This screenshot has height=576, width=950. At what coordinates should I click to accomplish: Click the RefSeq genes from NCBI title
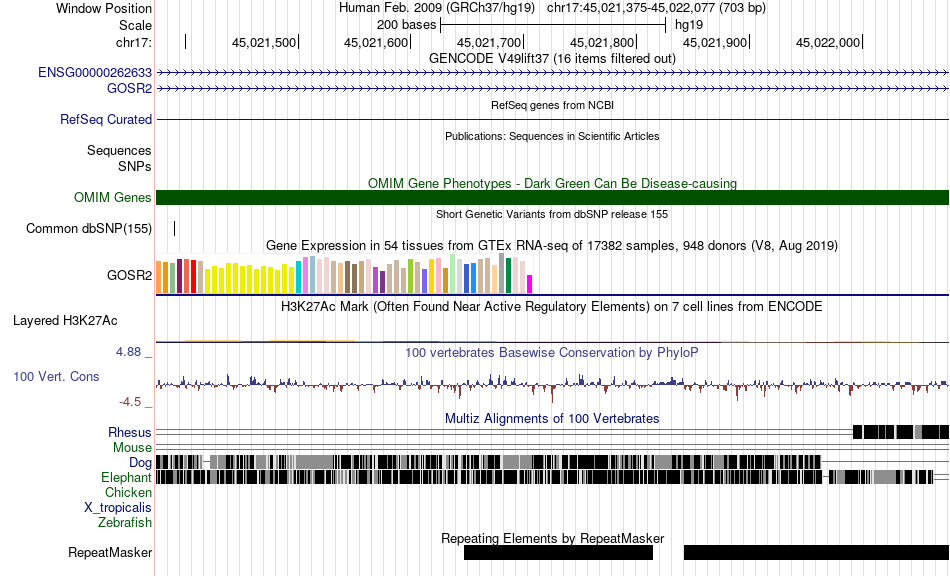tap(553, 105)
